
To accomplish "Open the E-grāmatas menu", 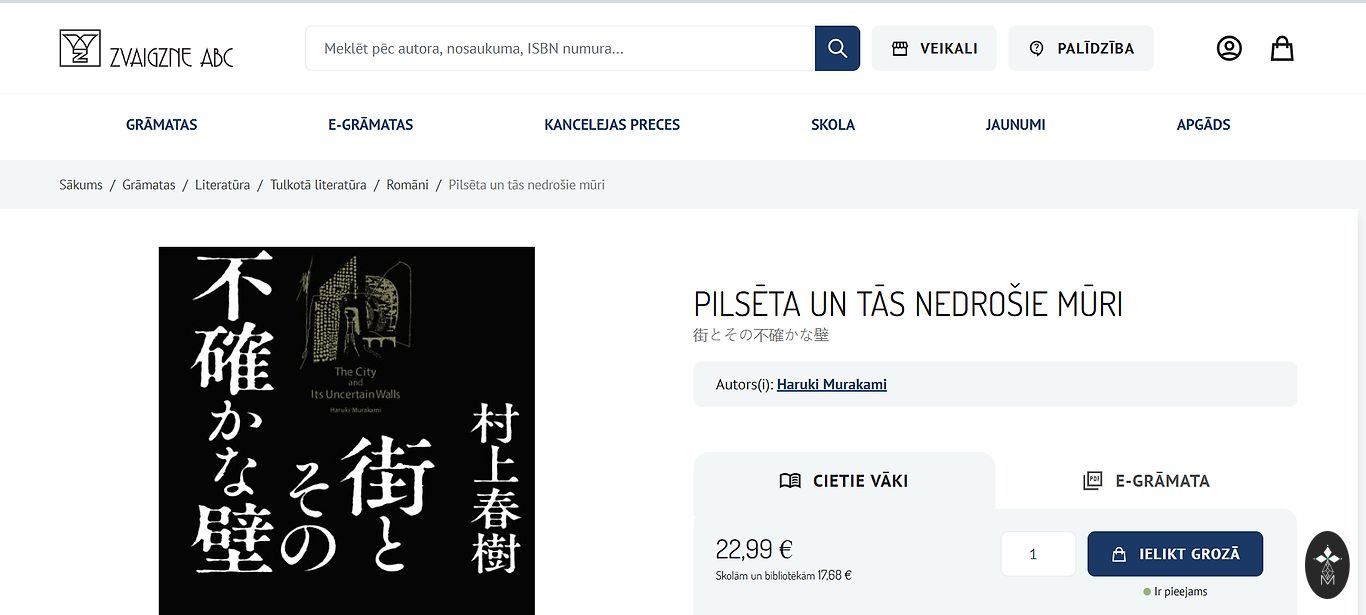I will pos(370,125).
